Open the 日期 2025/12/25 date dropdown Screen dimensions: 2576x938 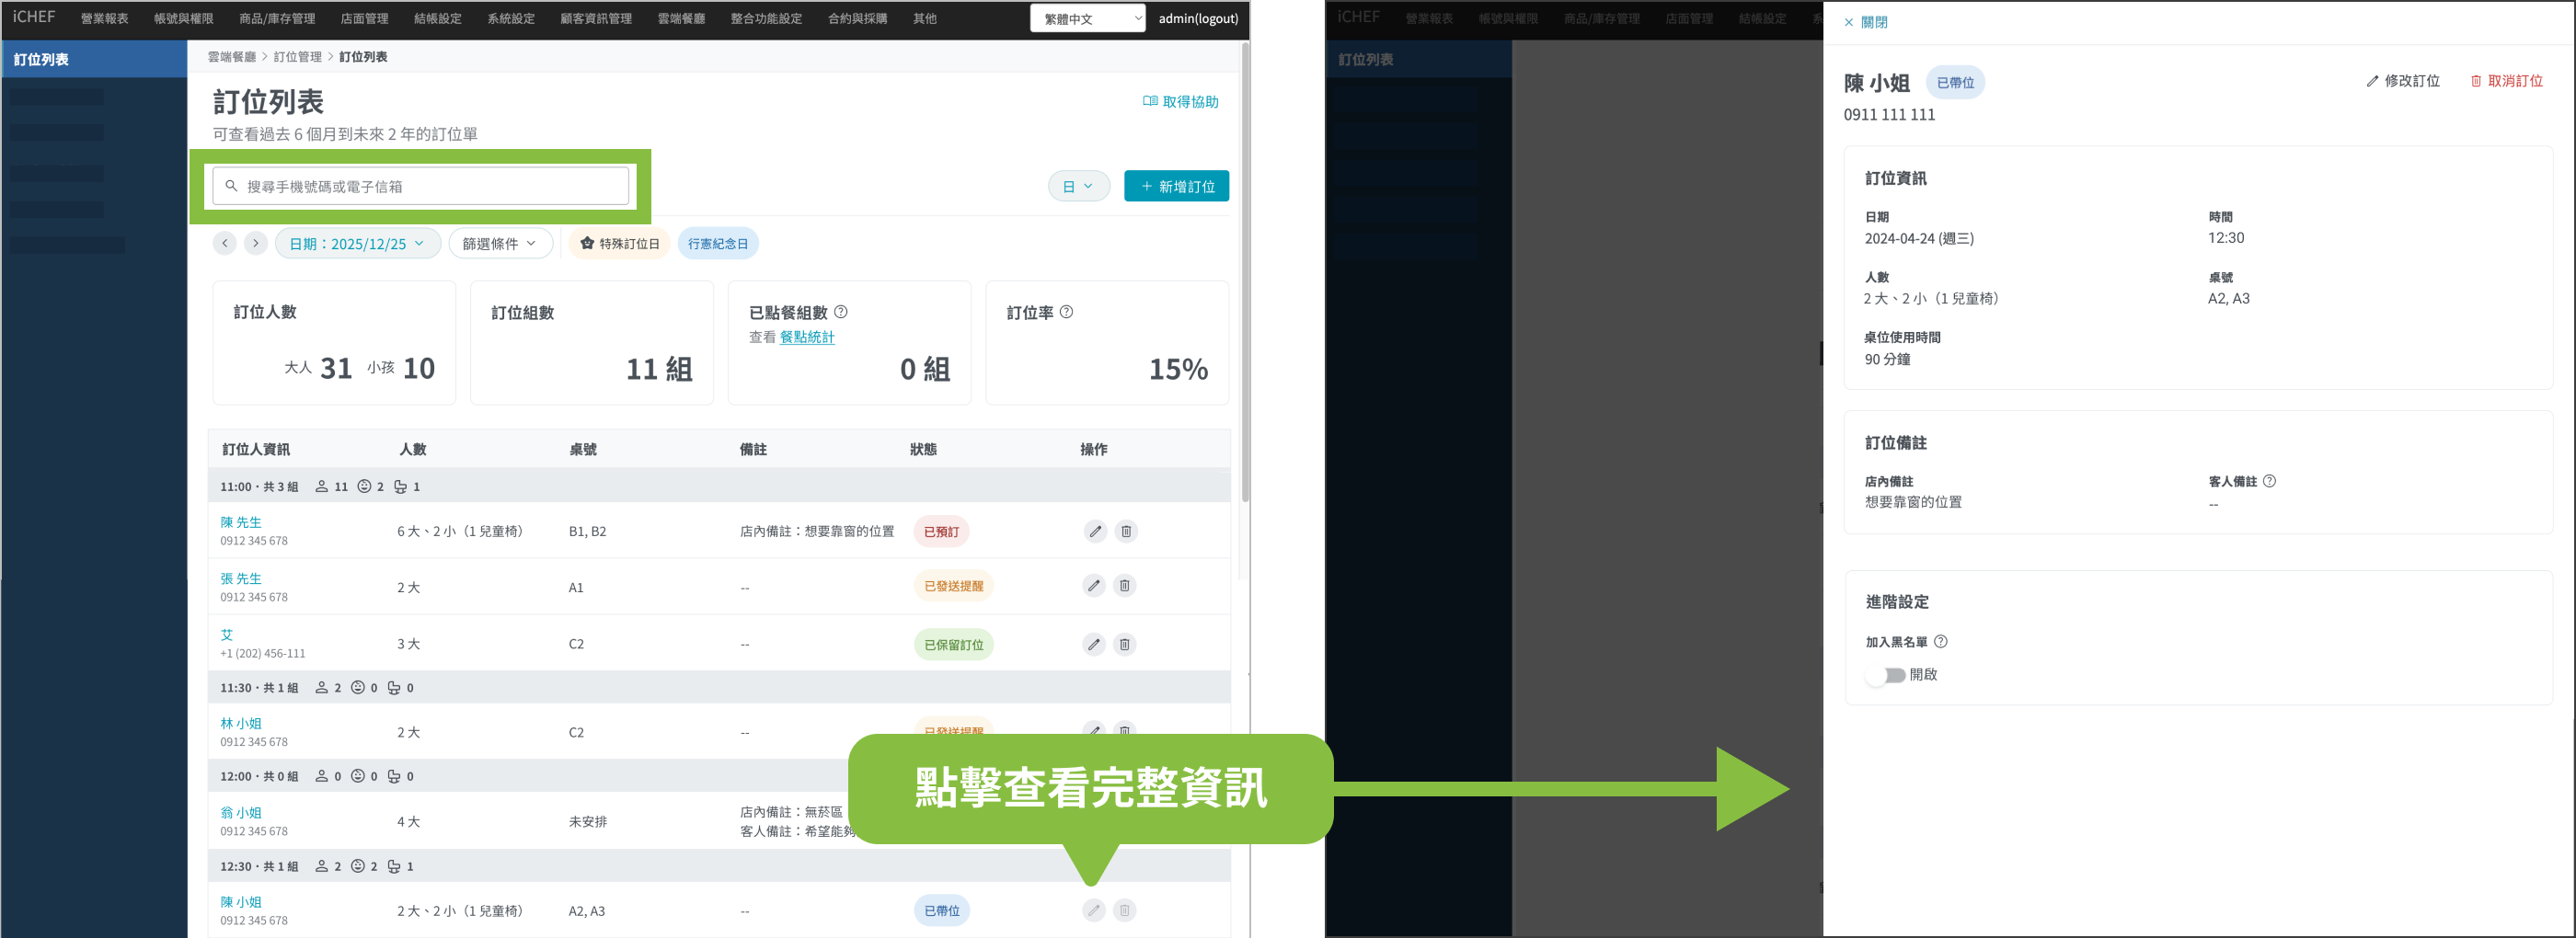(x=357, y=243)
